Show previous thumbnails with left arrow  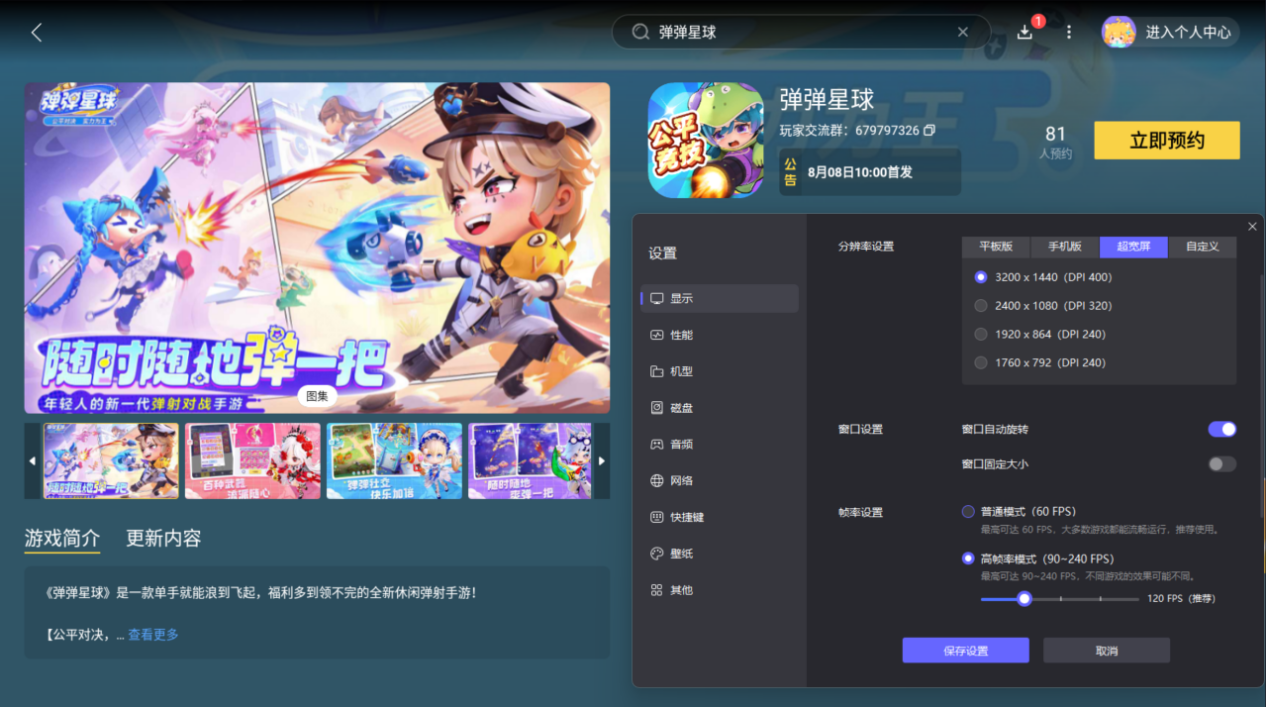32,461
